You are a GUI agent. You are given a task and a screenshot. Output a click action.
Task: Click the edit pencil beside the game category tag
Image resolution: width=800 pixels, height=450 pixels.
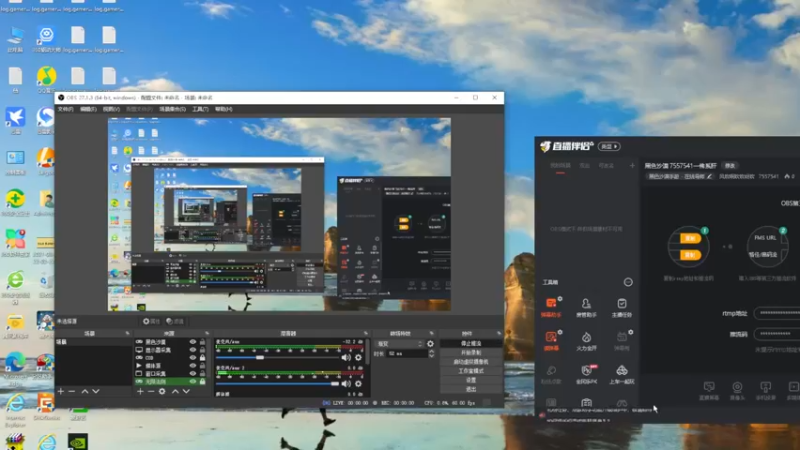click(x=709, y=177)
